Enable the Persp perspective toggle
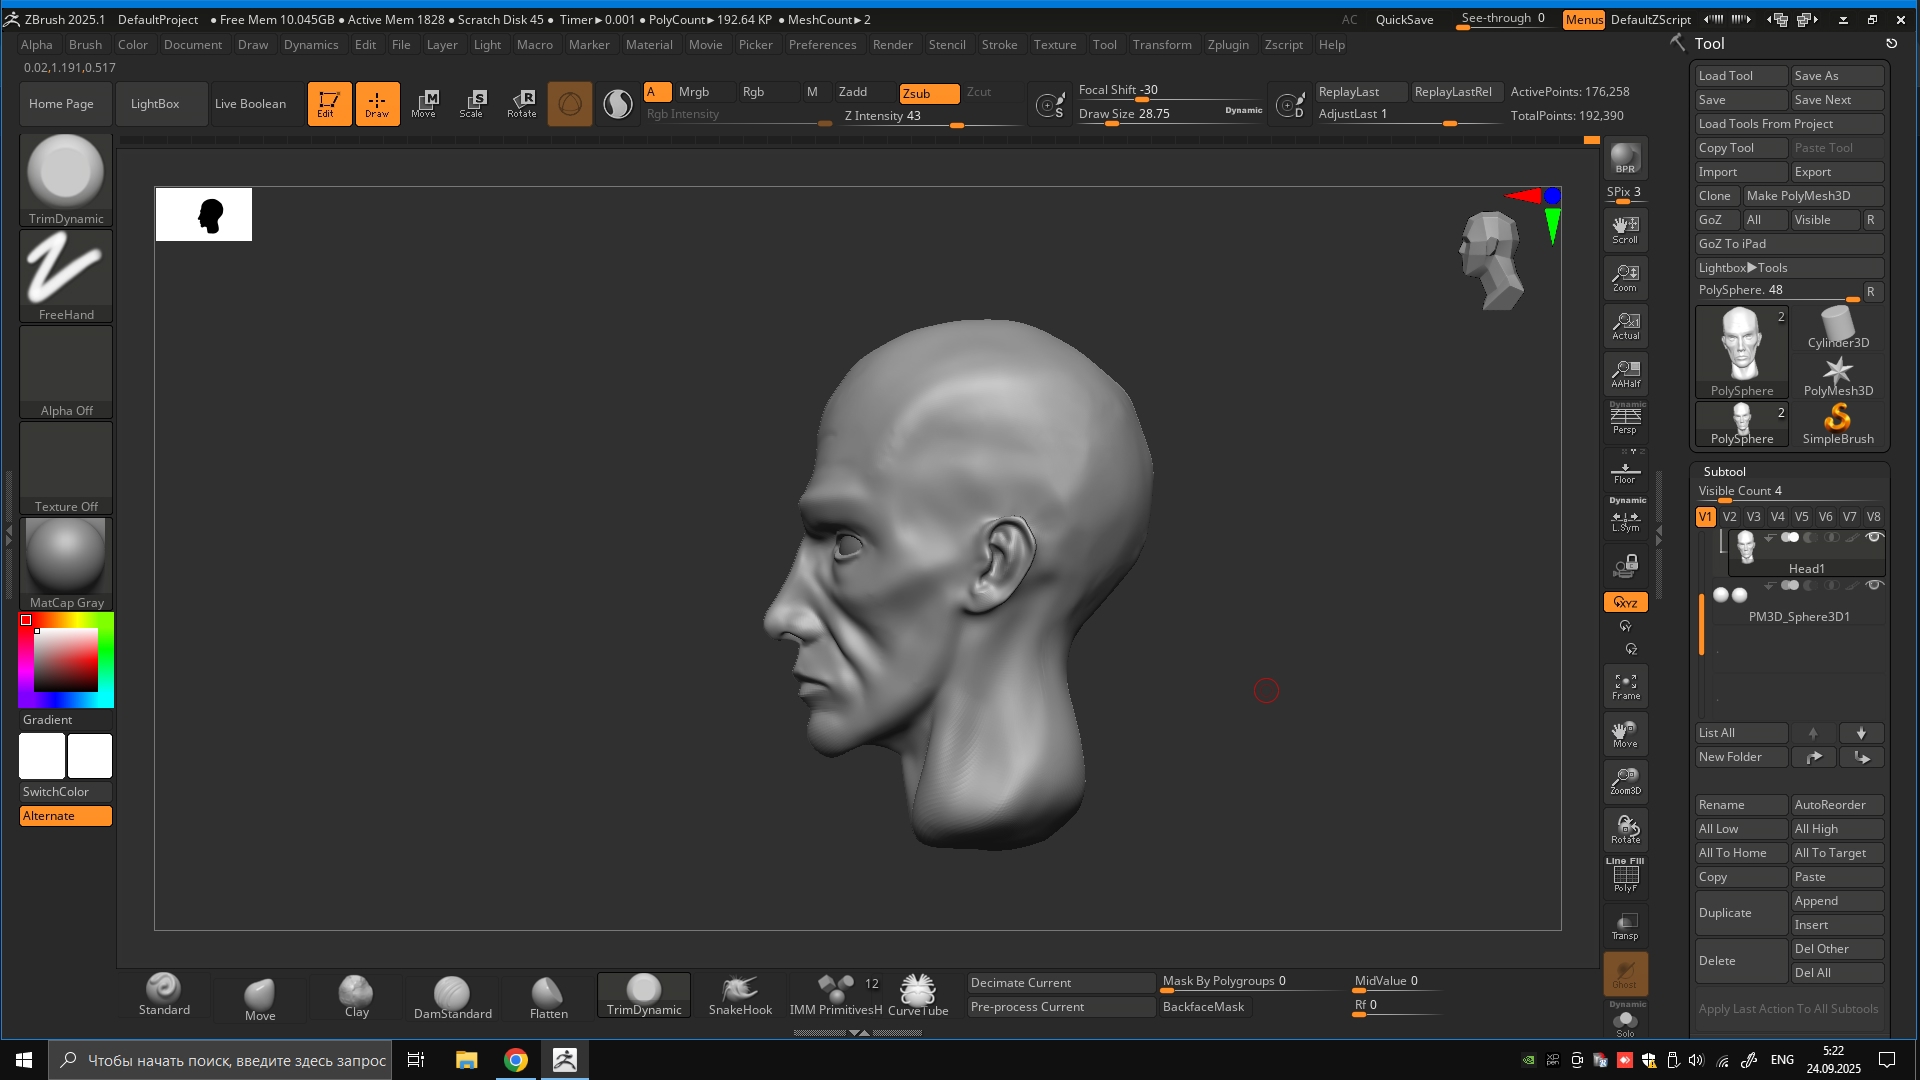 coord(1625,419)
